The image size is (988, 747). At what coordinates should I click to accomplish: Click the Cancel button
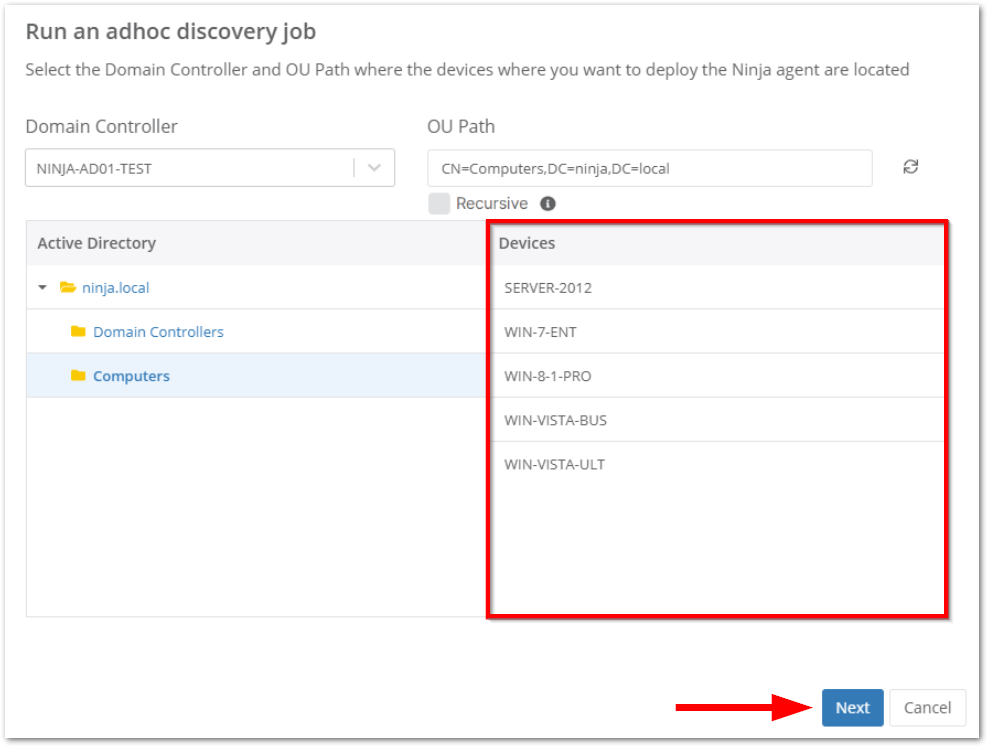tap(927, 707)
